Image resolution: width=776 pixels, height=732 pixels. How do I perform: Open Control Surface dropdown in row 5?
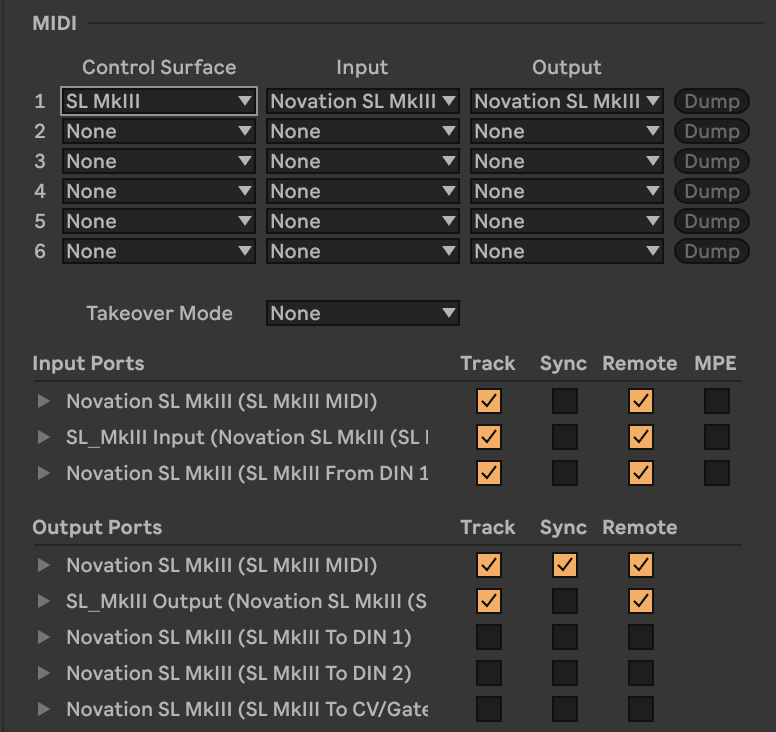[158, 221]
